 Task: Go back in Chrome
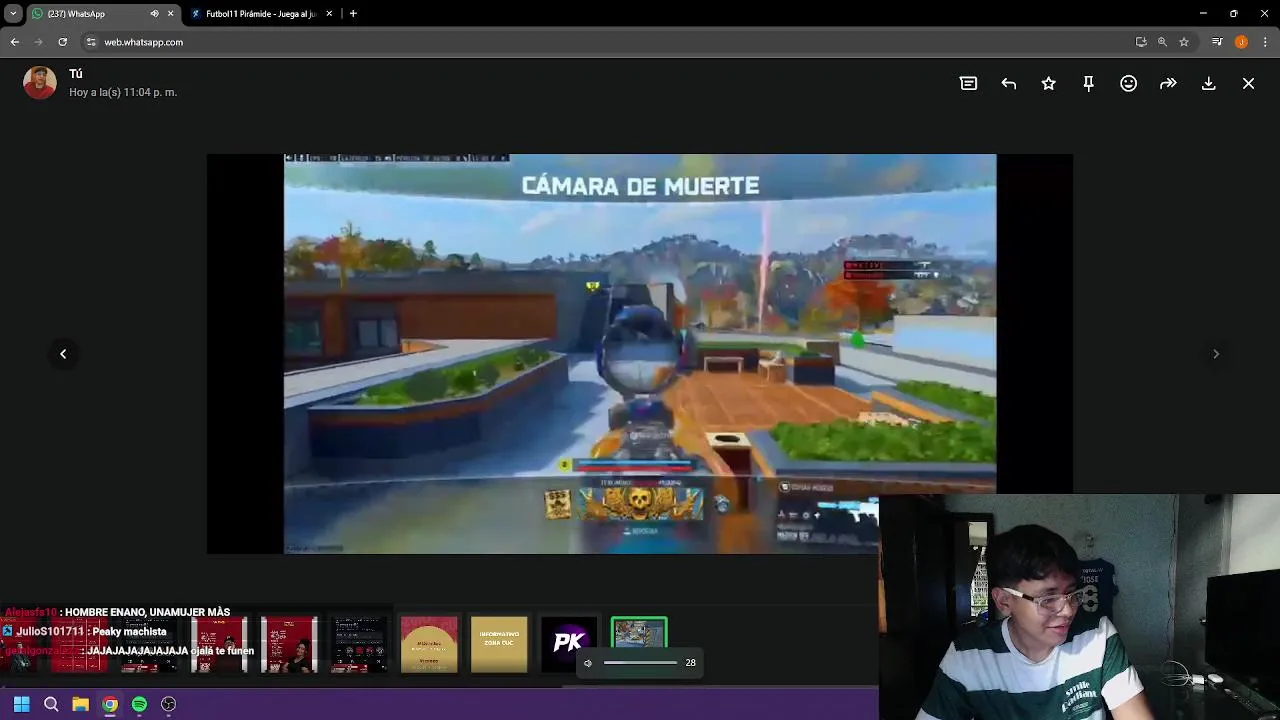14,42
